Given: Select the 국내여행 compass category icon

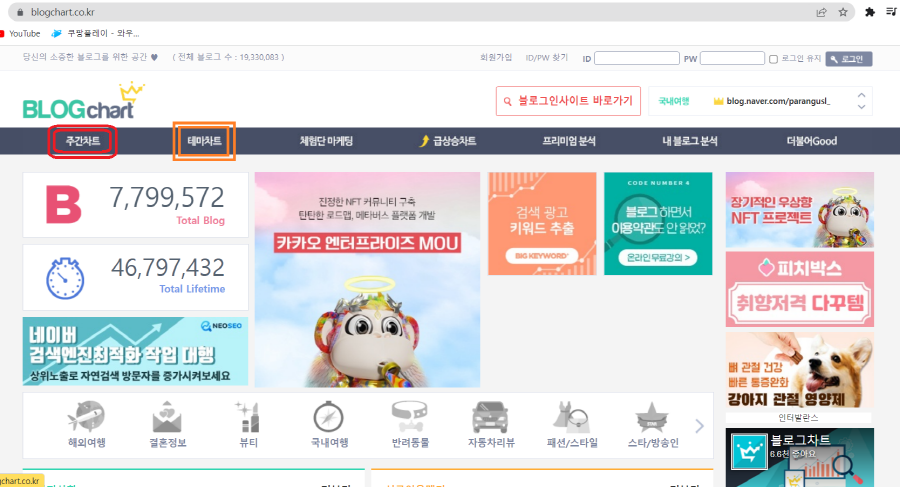Looking at the screenshot, I should [328, 417].
